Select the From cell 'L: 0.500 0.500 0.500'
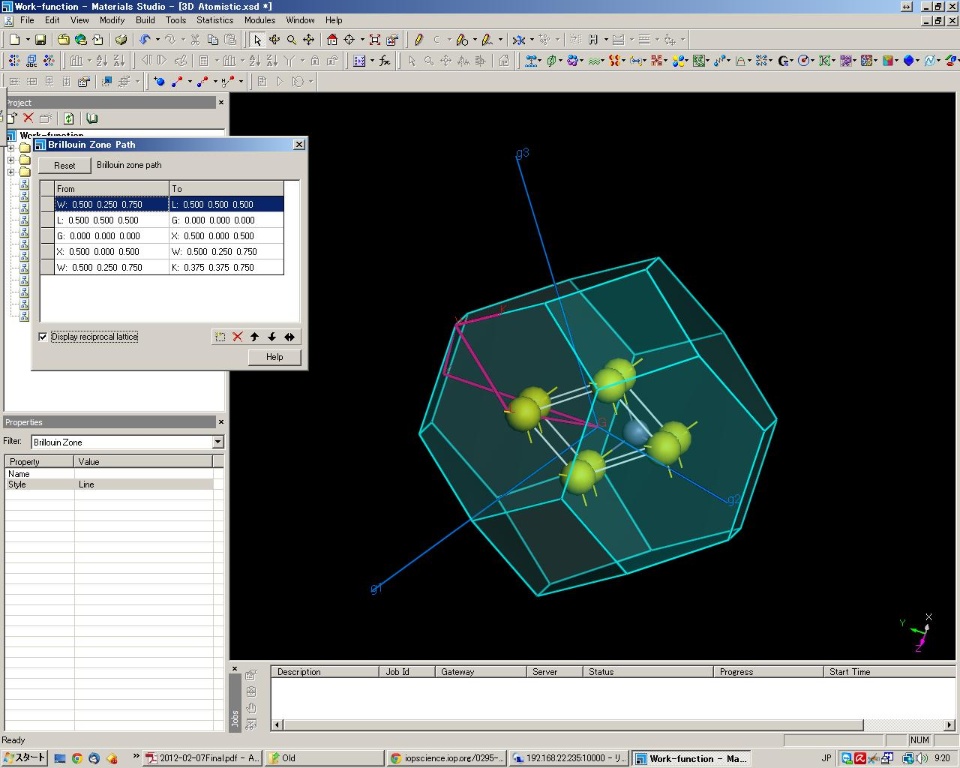The width and height of the screenshot is (960, 768). [111, 220]
